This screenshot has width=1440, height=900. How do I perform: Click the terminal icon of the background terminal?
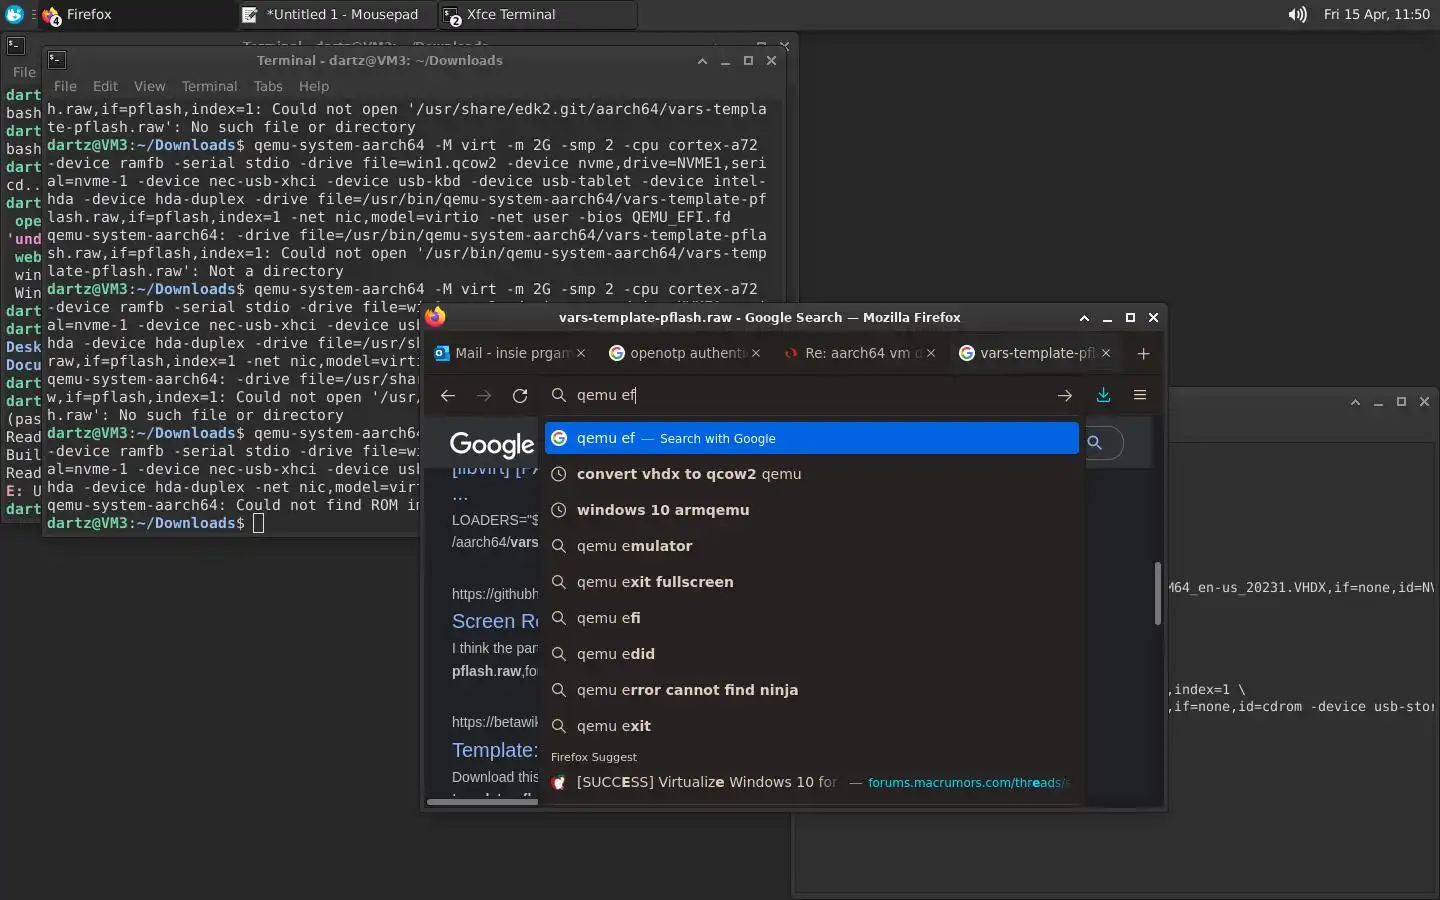coord(15,45)
